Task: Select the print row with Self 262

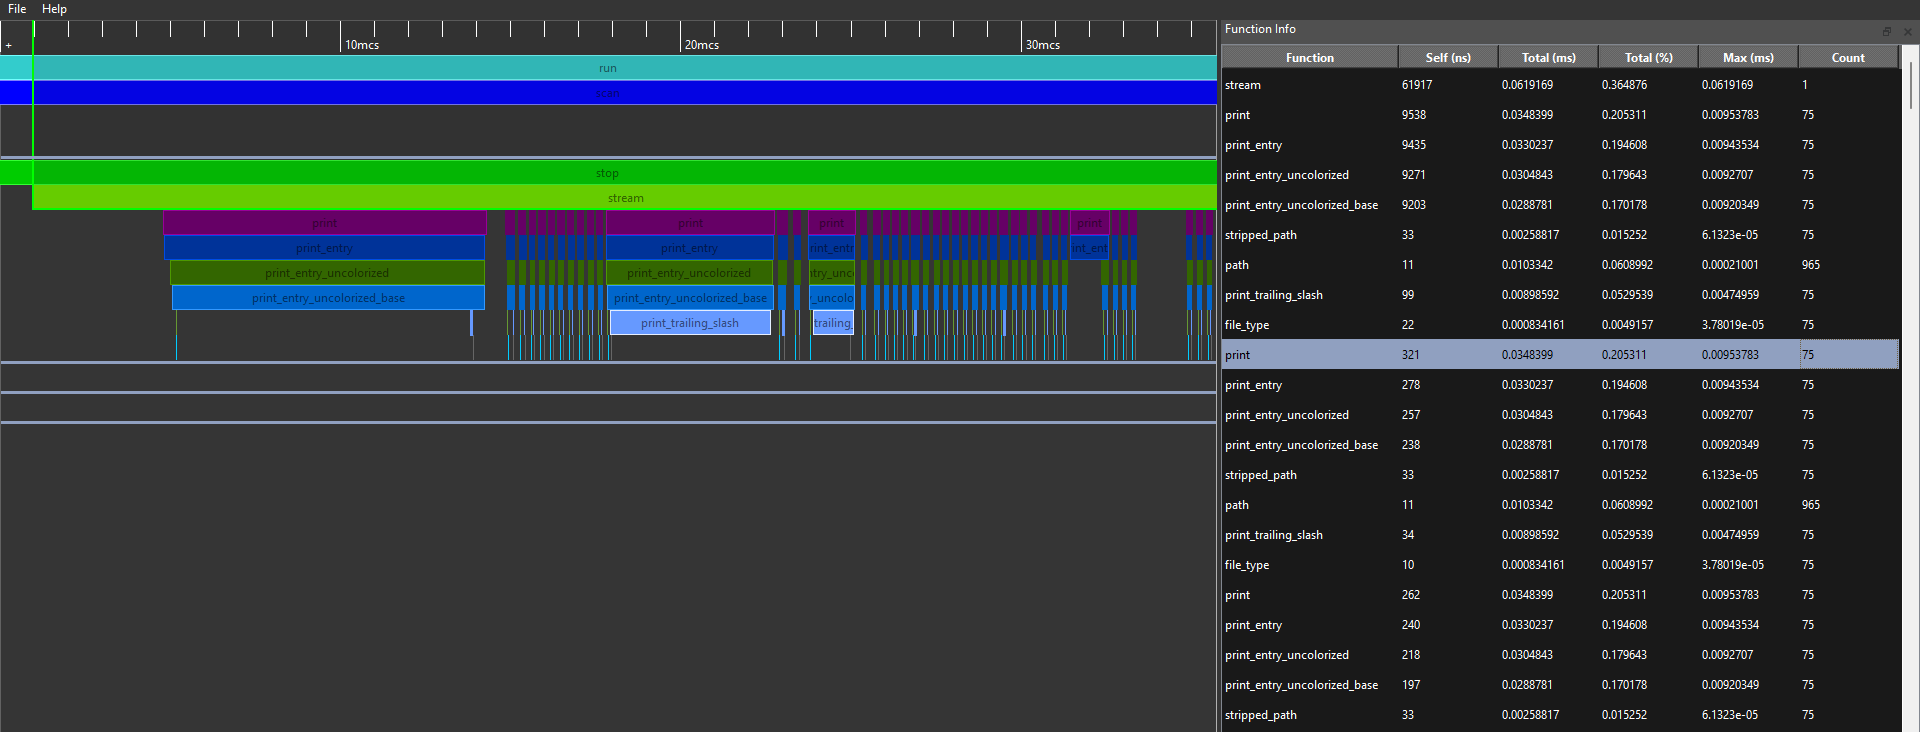Action: pos(1560,595)
